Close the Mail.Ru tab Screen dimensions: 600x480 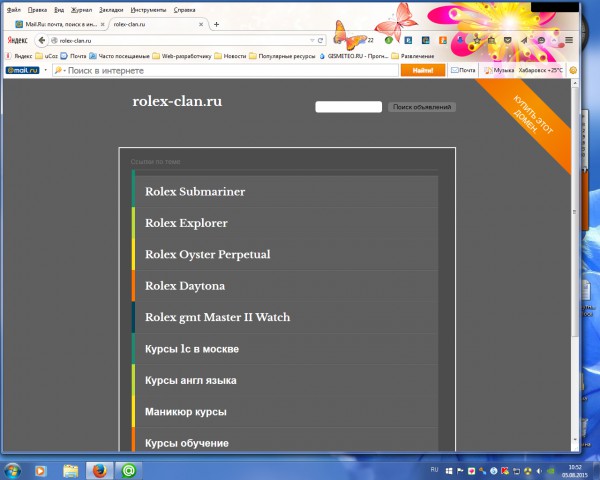point(103,24)
